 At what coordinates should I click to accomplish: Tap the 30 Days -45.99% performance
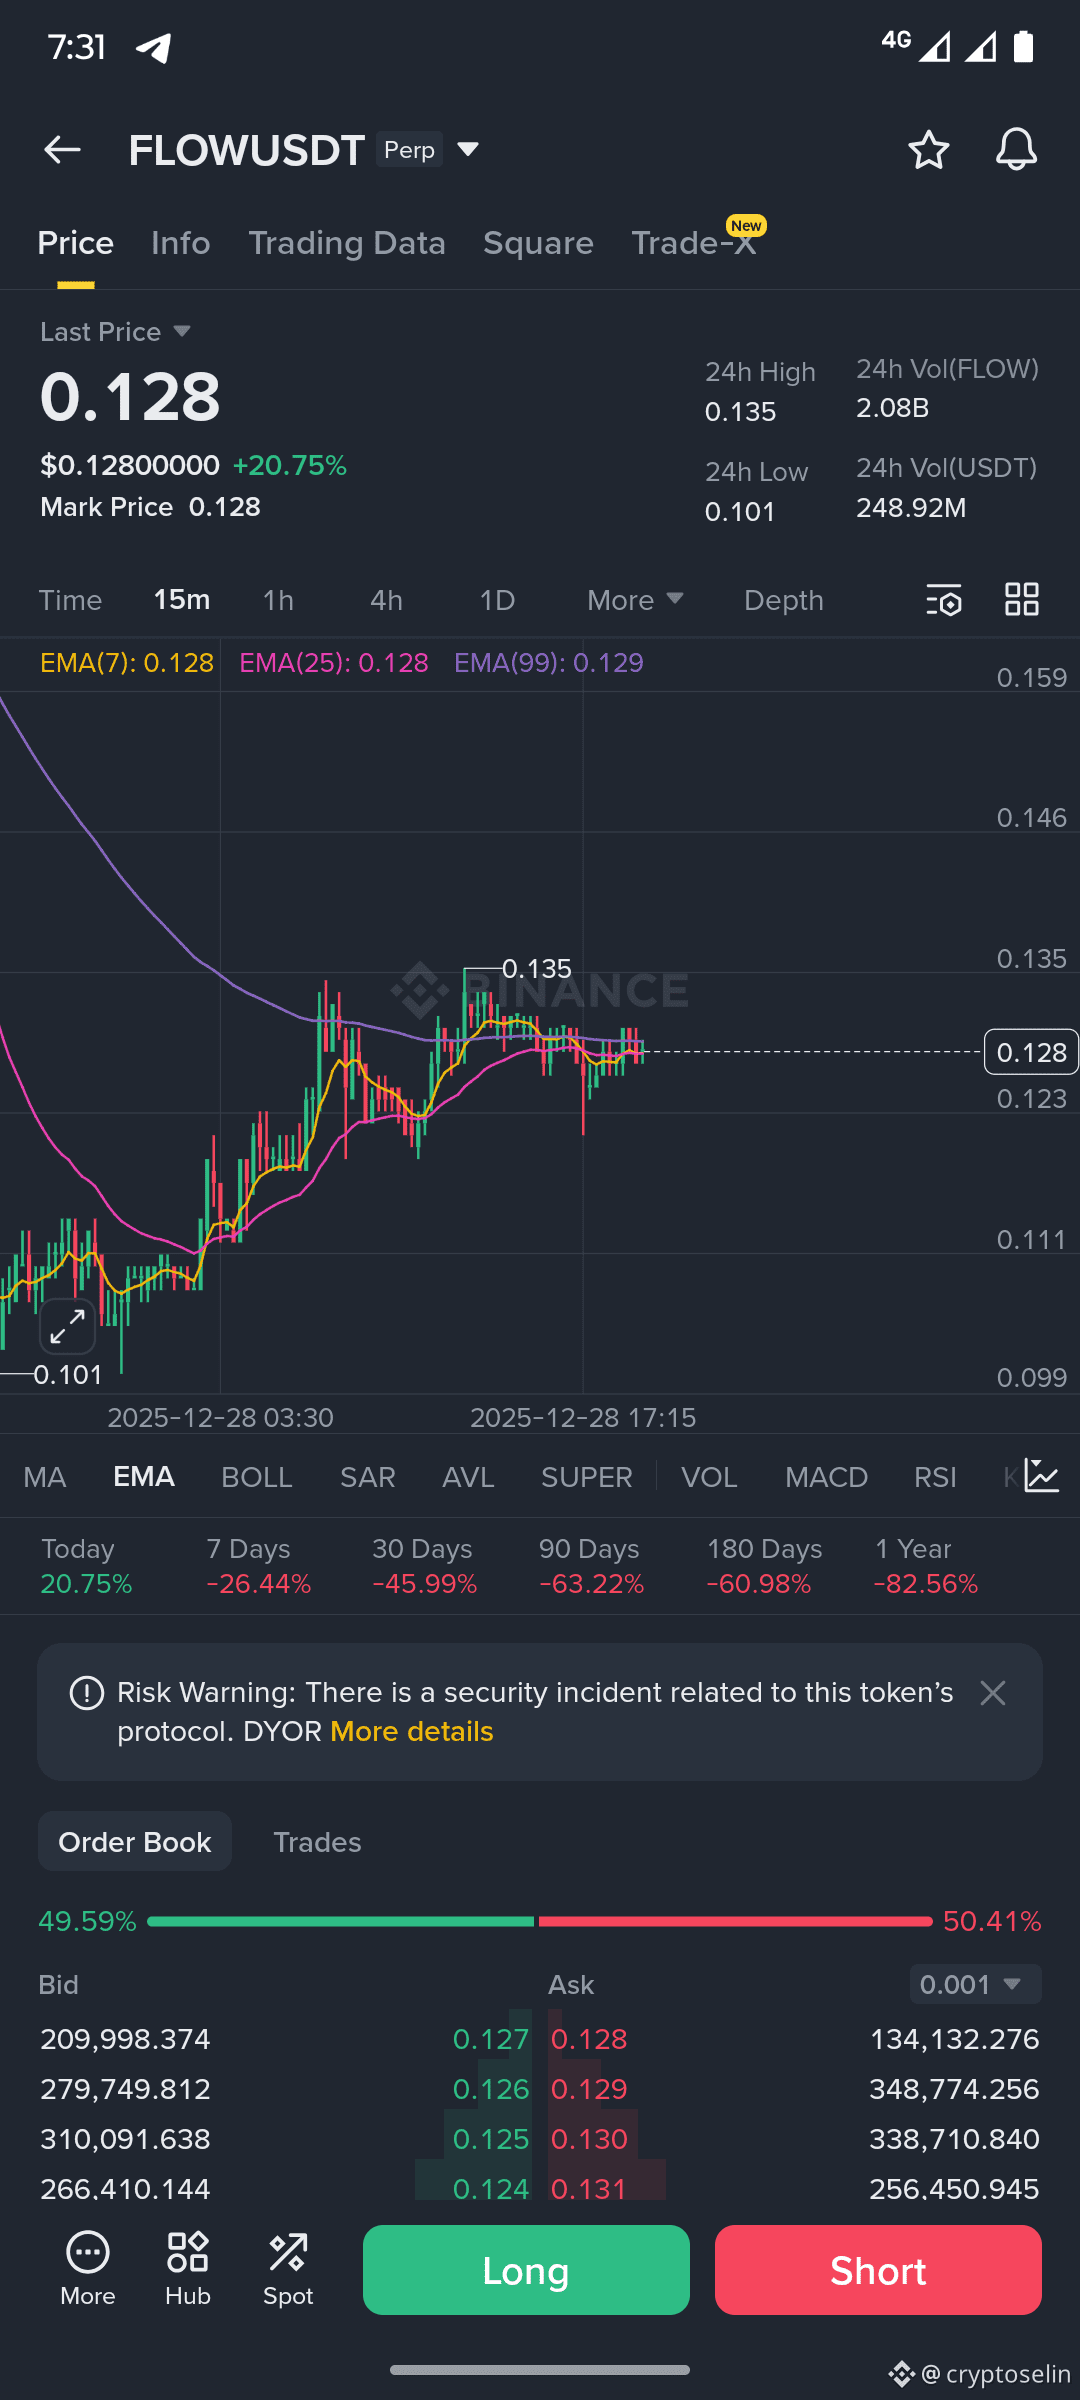pyautogui.click(x=424, y=1566)
